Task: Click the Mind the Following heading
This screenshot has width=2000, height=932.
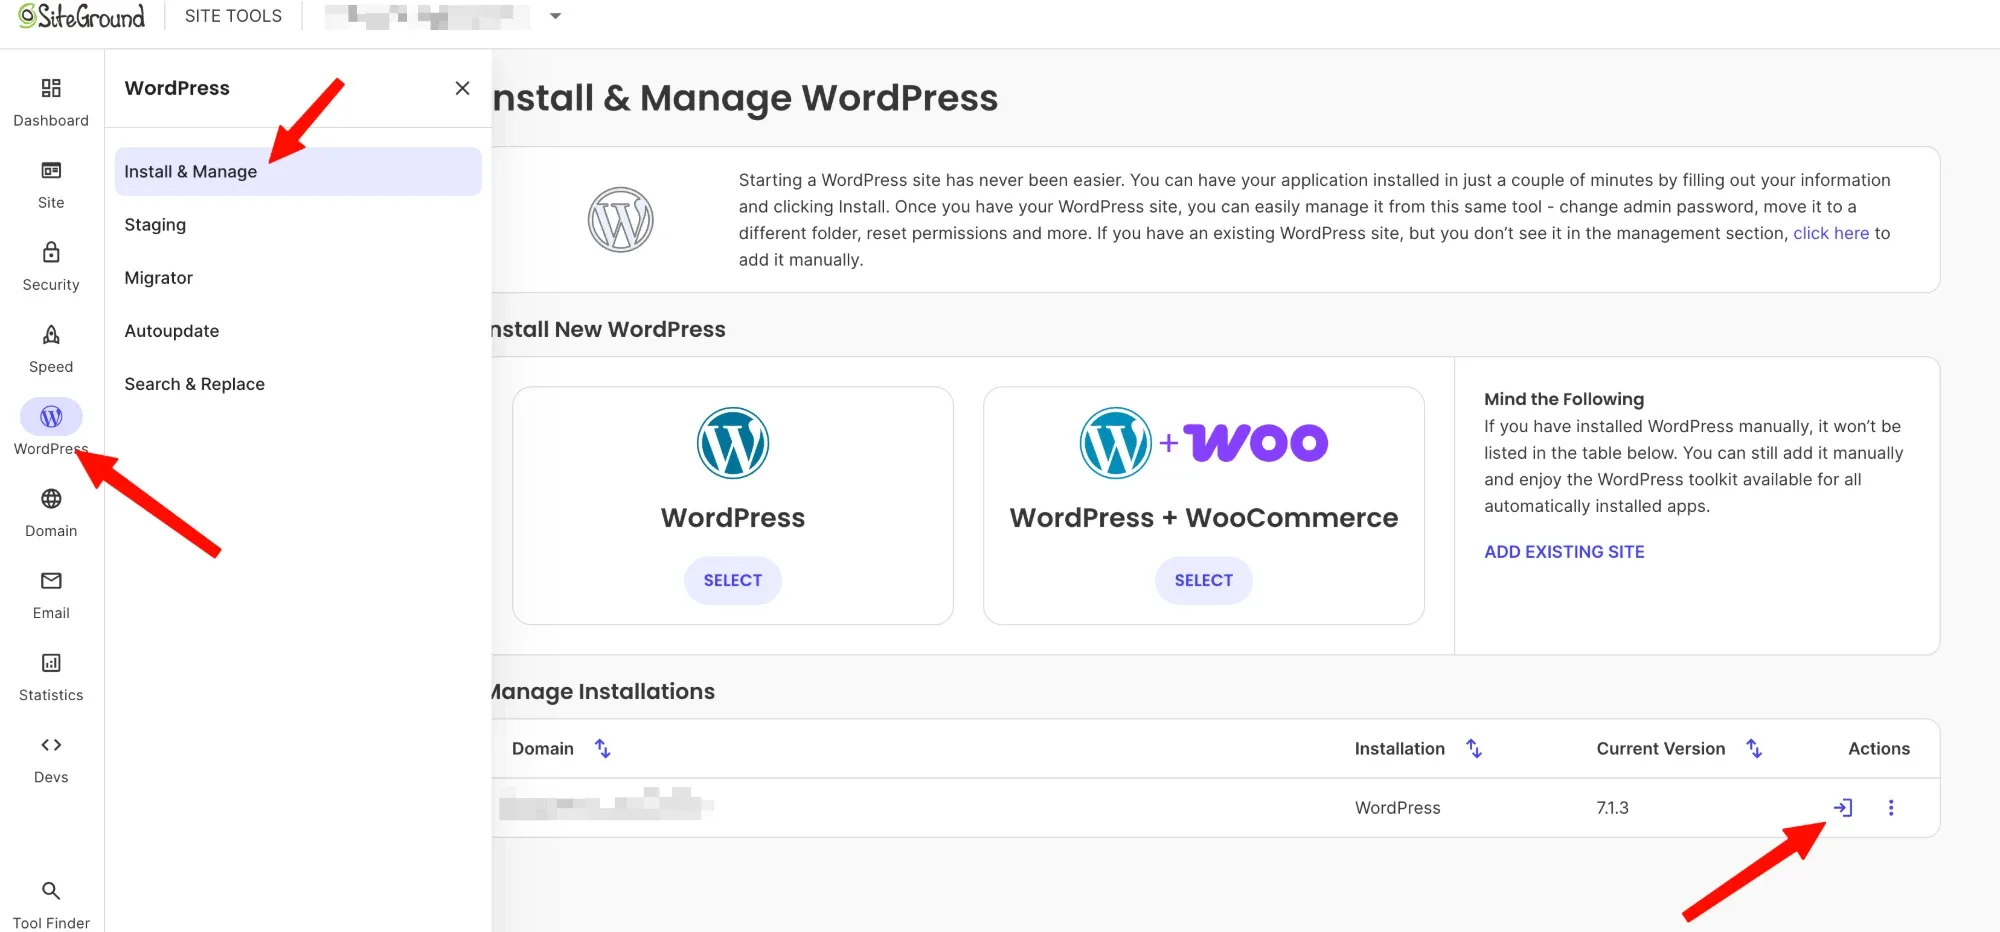Action: [1564, 399]
